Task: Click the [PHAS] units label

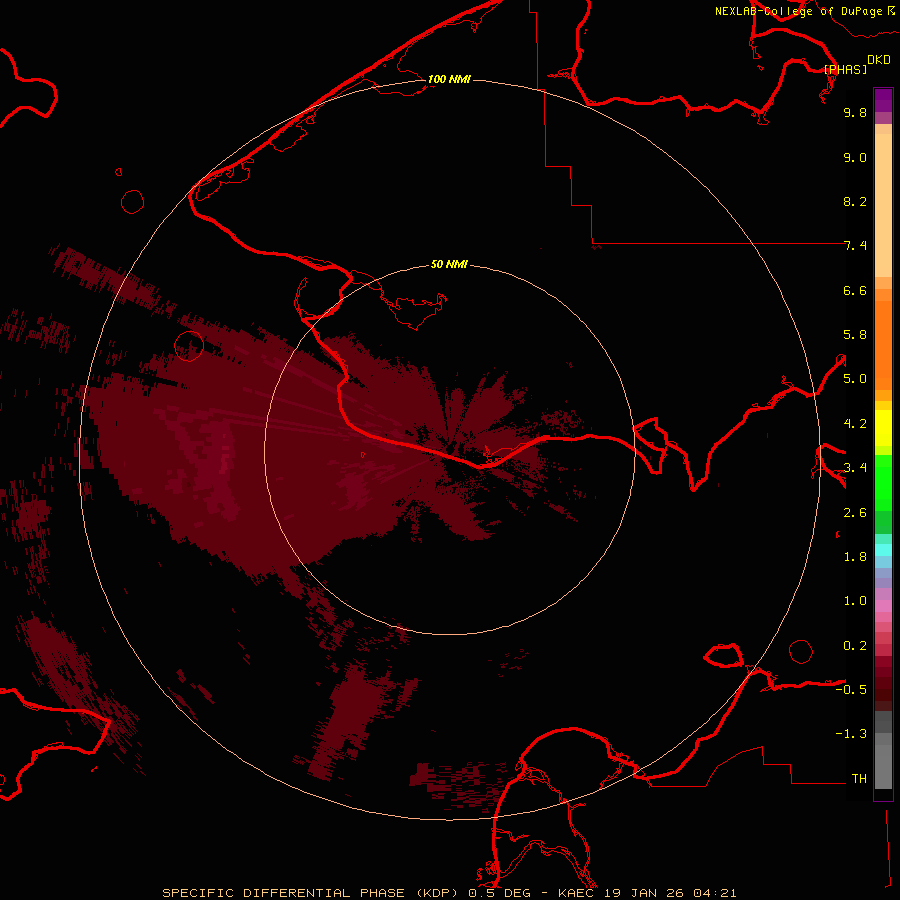Action: point(845,69)
